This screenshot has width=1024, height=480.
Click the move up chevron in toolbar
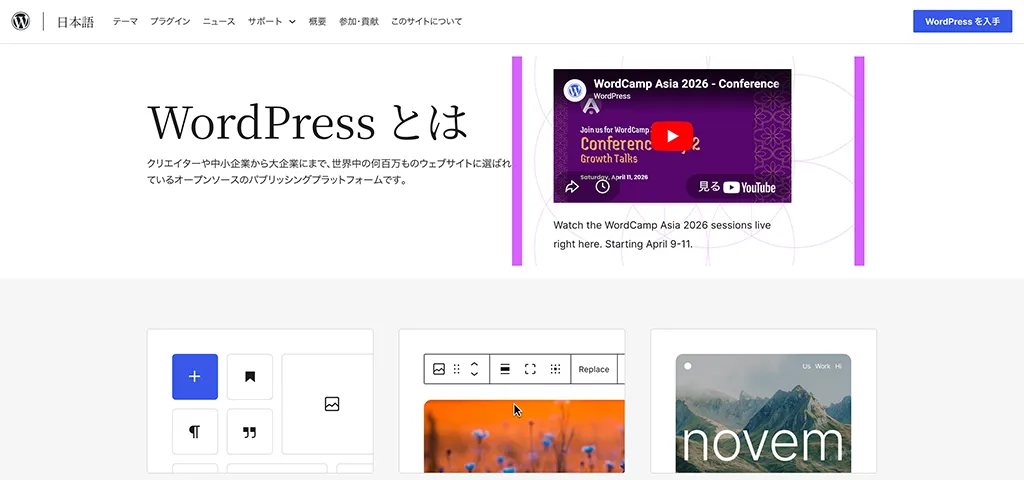pyautogui.click(x=474, y=364)
